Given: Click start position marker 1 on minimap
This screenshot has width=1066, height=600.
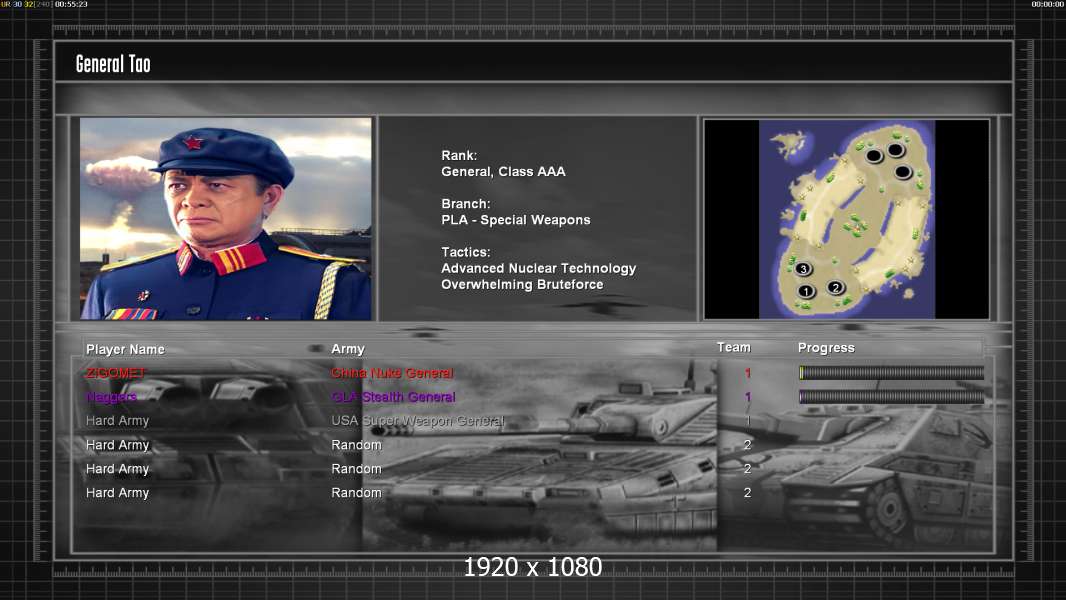Looking at the screenshot, I should tap(806, 292).
